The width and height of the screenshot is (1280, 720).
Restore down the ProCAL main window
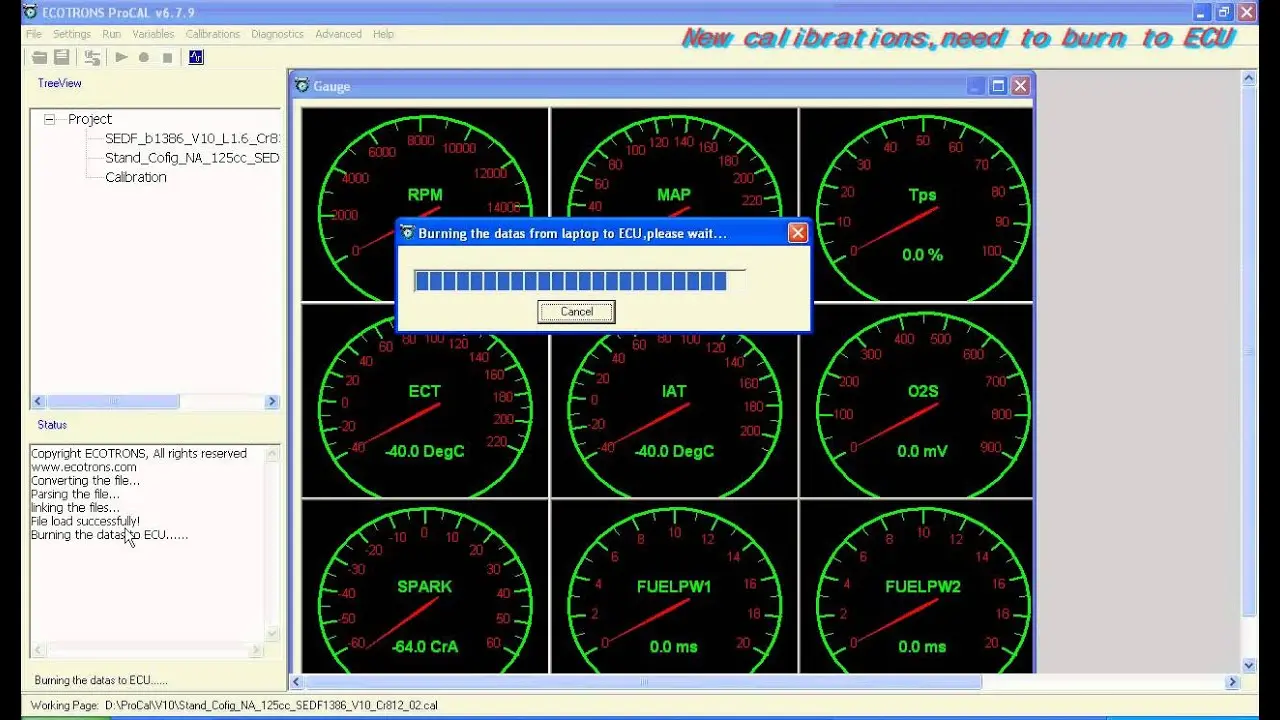[1224, 12]
